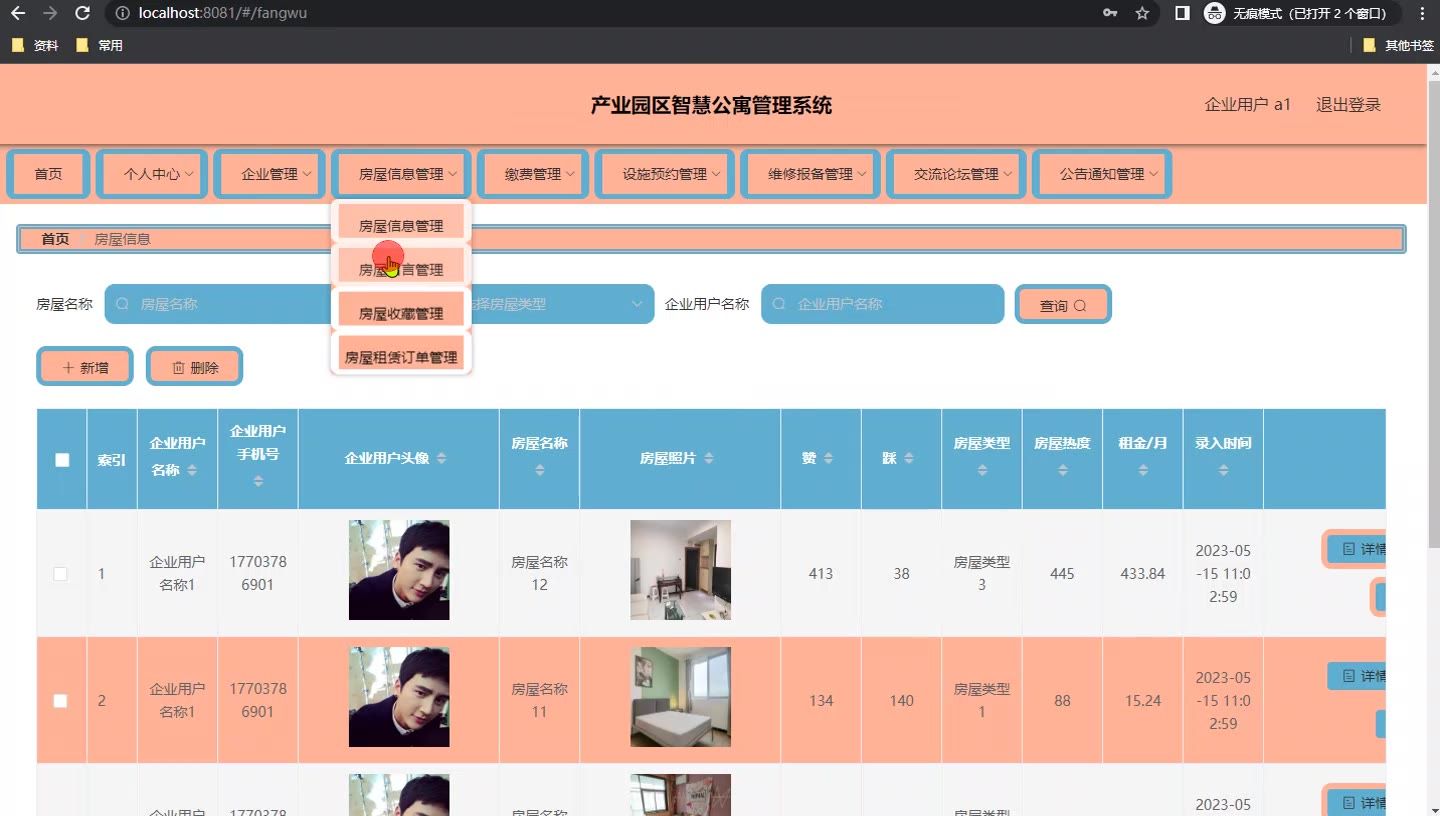Click the 删除 delete button

194,367
